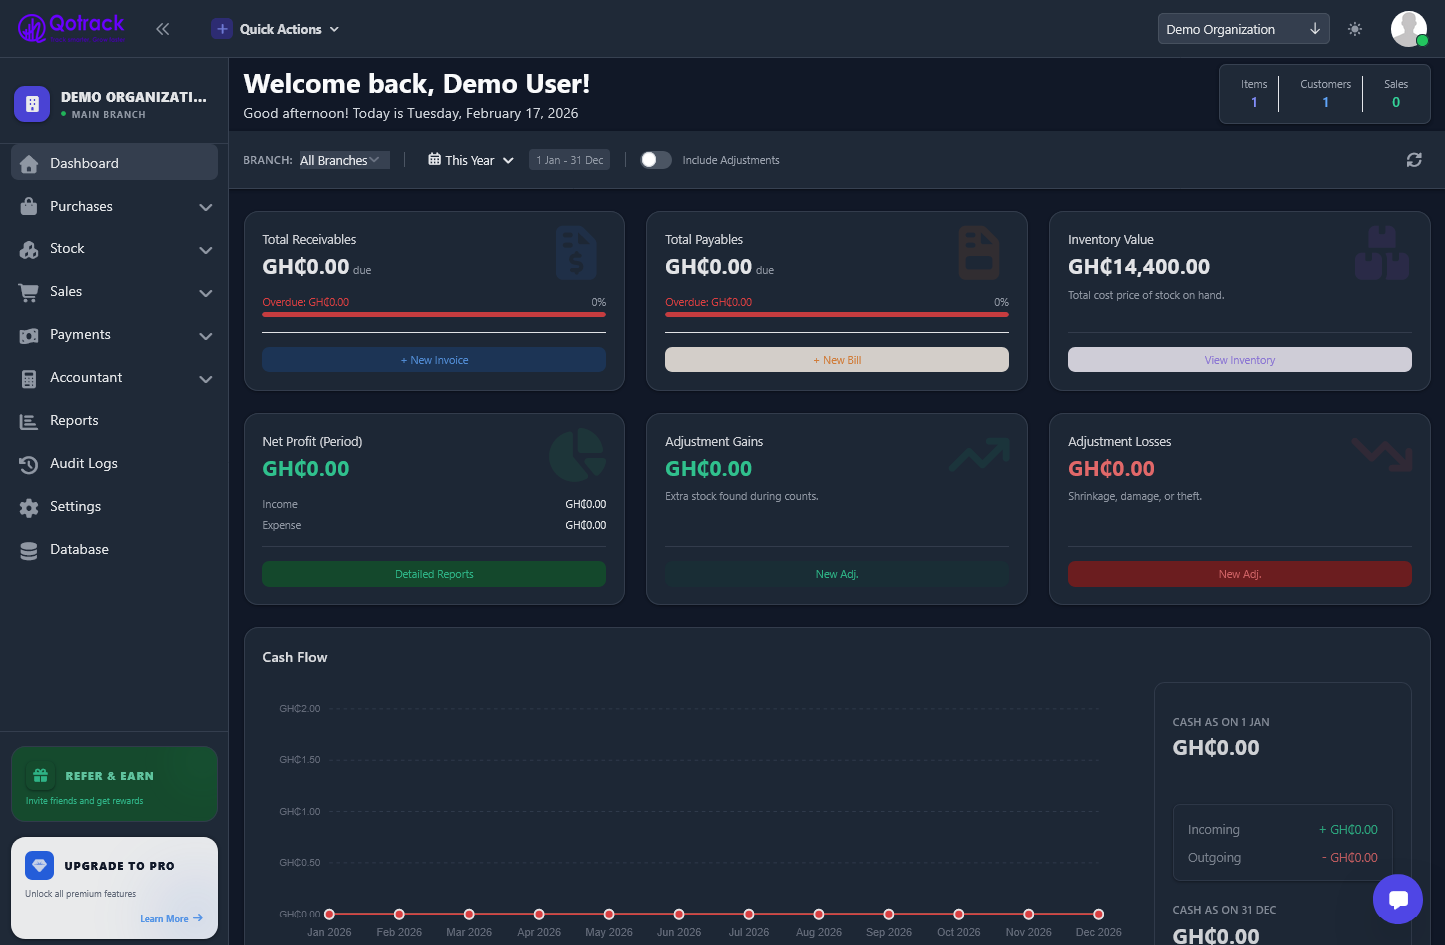
Task: Click the + New Bill button
Action: pyautogui.click(x=837, y=360)
